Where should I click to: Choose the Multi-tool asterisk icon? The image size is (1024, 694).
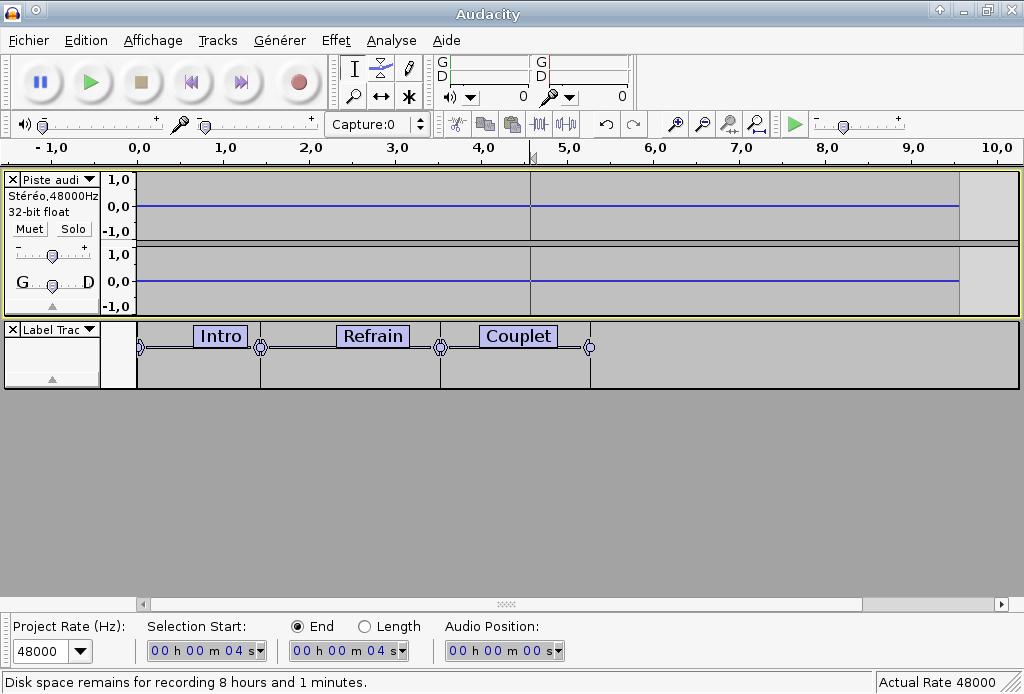pos(409,97)
